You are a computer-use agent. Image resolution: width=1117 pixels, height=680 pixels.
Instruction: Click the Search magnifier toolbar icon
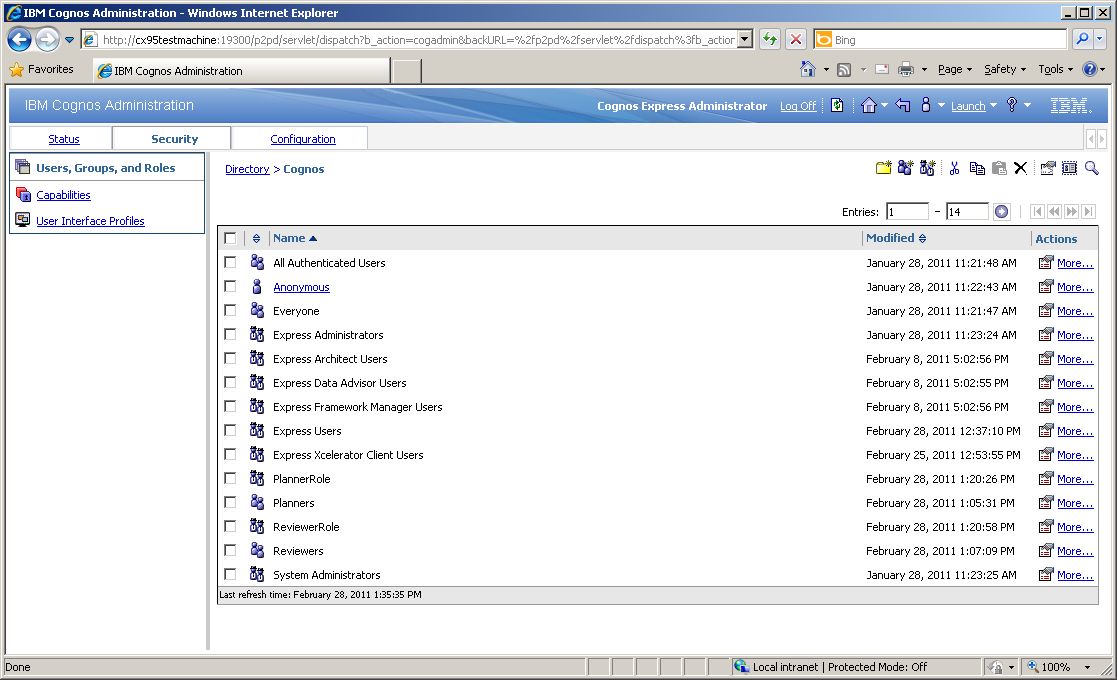point(1091,168)
